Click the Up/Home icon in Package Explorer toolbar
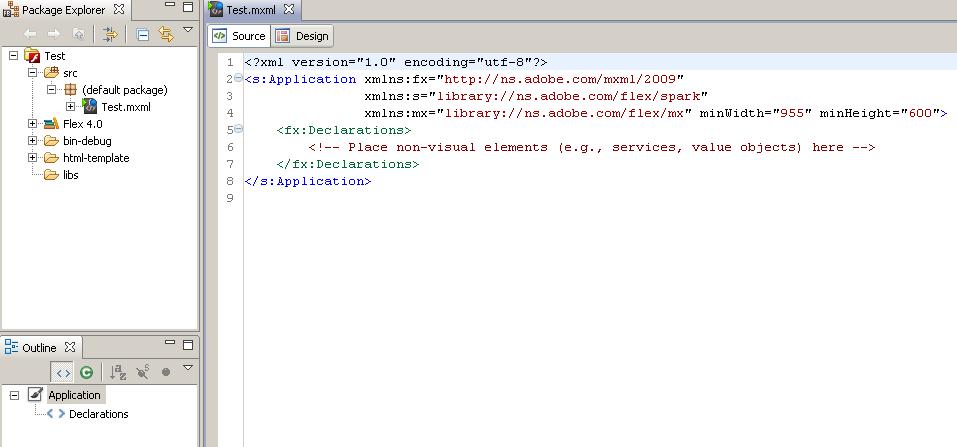957x447 pixels. (79, 34)
